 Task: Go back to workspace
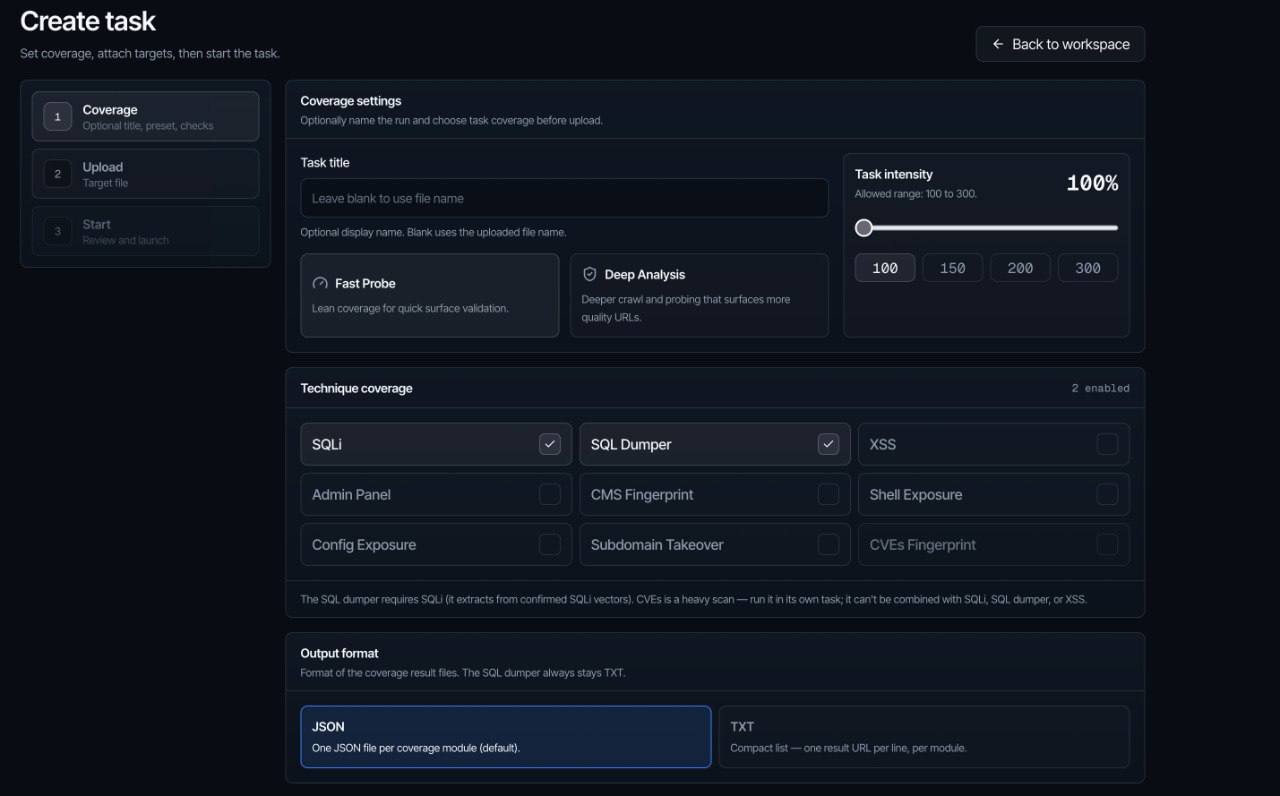[x=1060, y=44]
